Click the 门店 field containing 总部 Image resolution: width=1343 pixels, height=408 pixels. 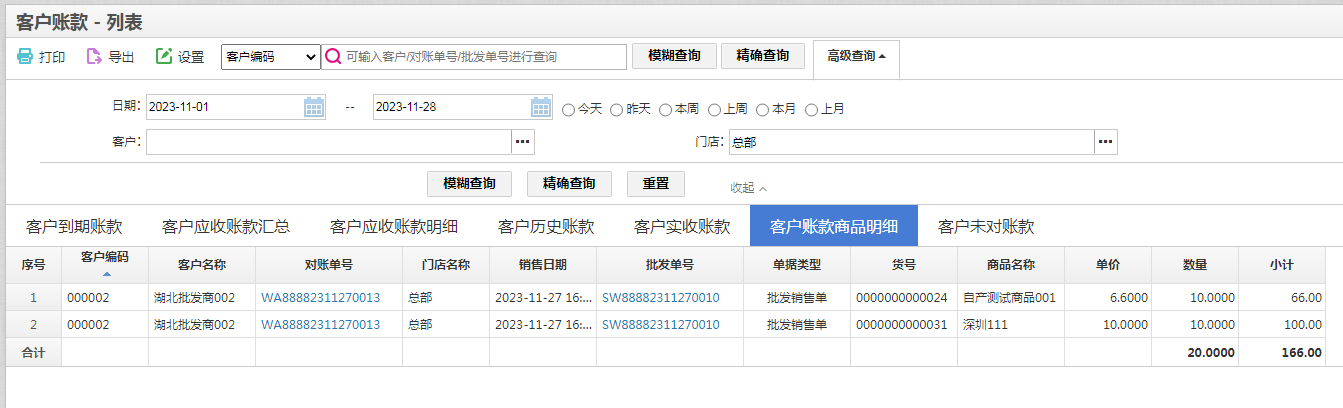(911, 142)
